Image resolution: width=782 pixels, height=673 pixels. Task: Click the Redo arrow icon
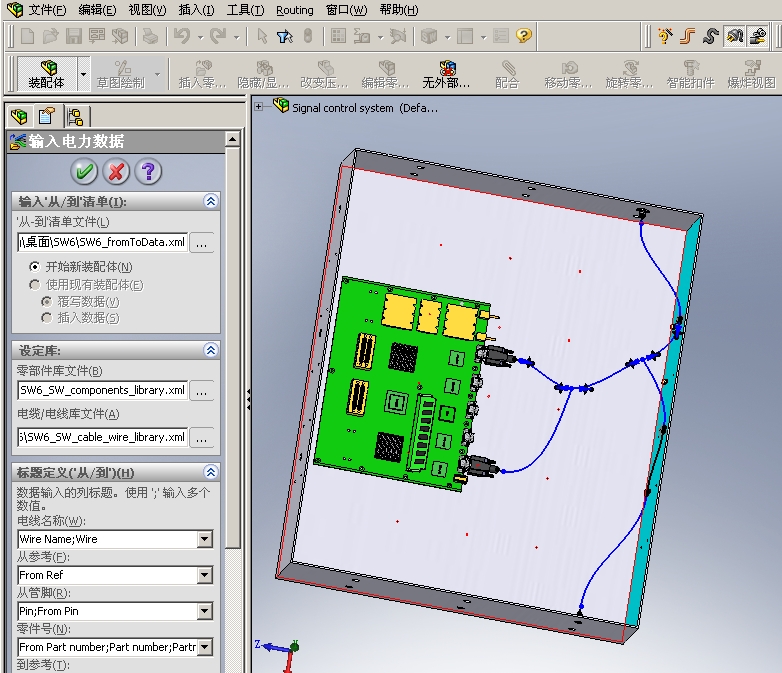pos(218,36)
